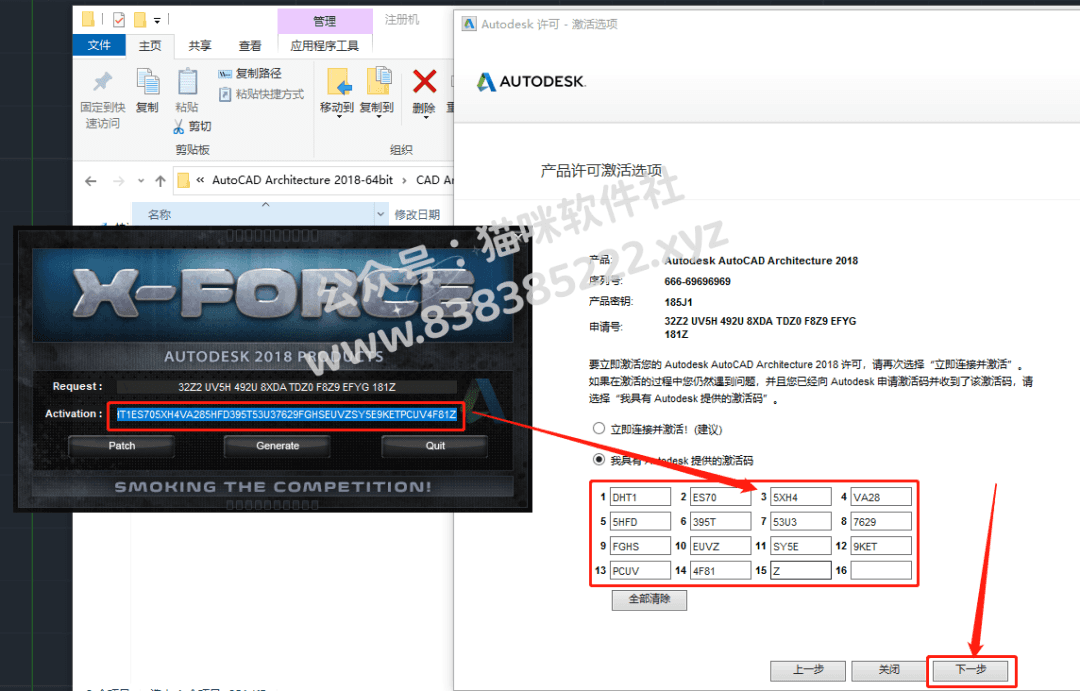Go up one folder level with up arrow
Image resolution: width=1080 pixels, height=691 pixels.
coord(160,181)
